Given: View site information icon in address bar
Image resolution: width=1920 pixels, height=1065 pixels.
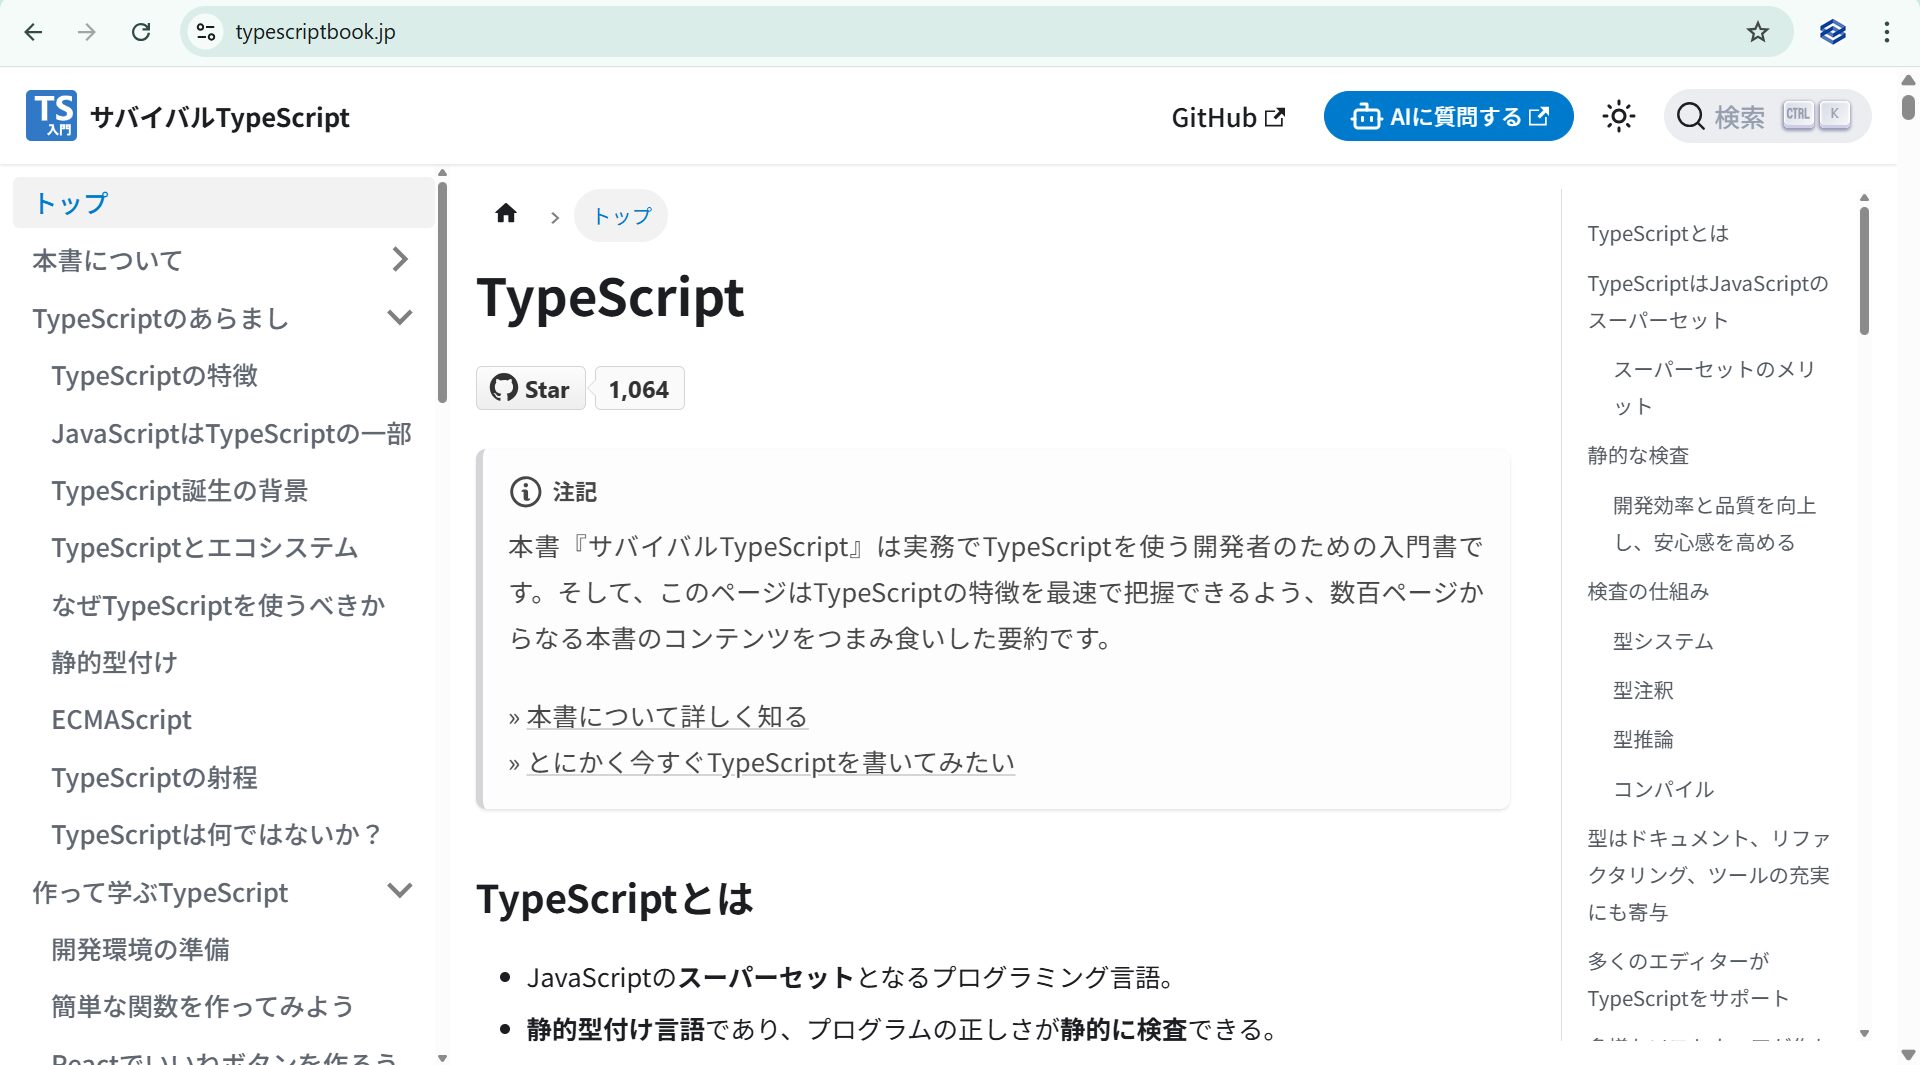Looking at the screenshot, I should (206, 32).
